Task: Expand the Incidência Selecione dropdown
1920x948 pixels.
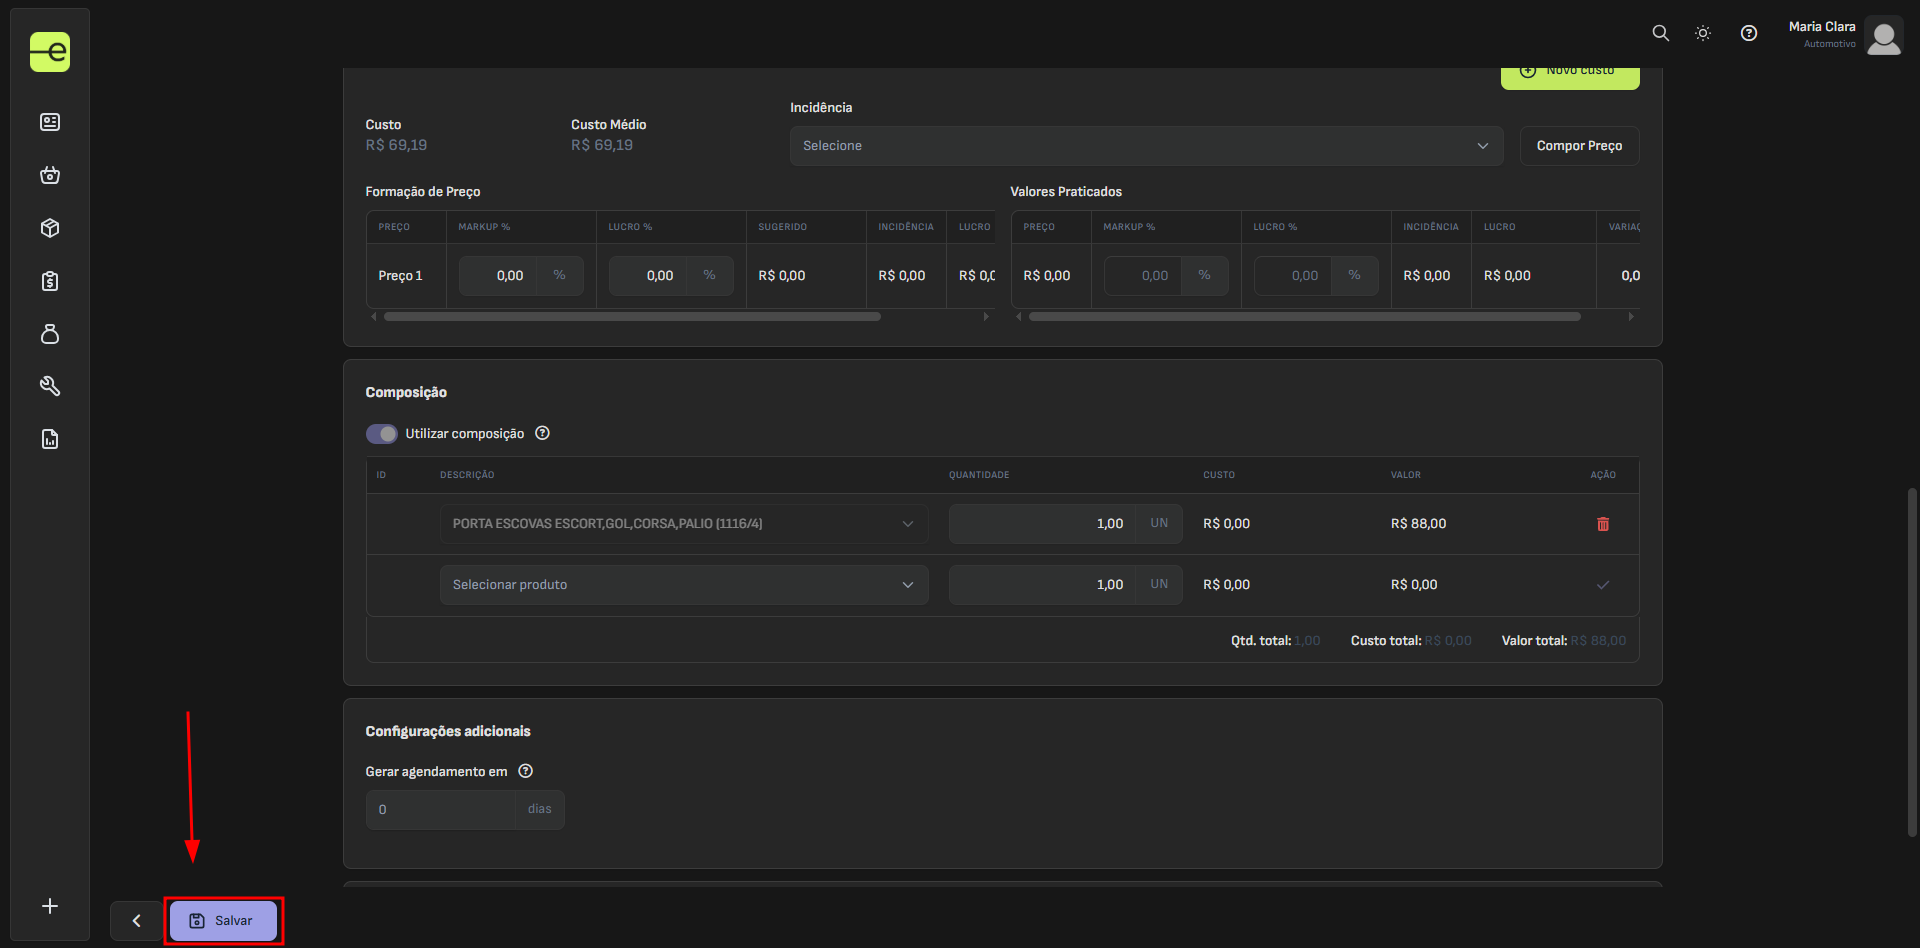Action: tap(1145, 146)
